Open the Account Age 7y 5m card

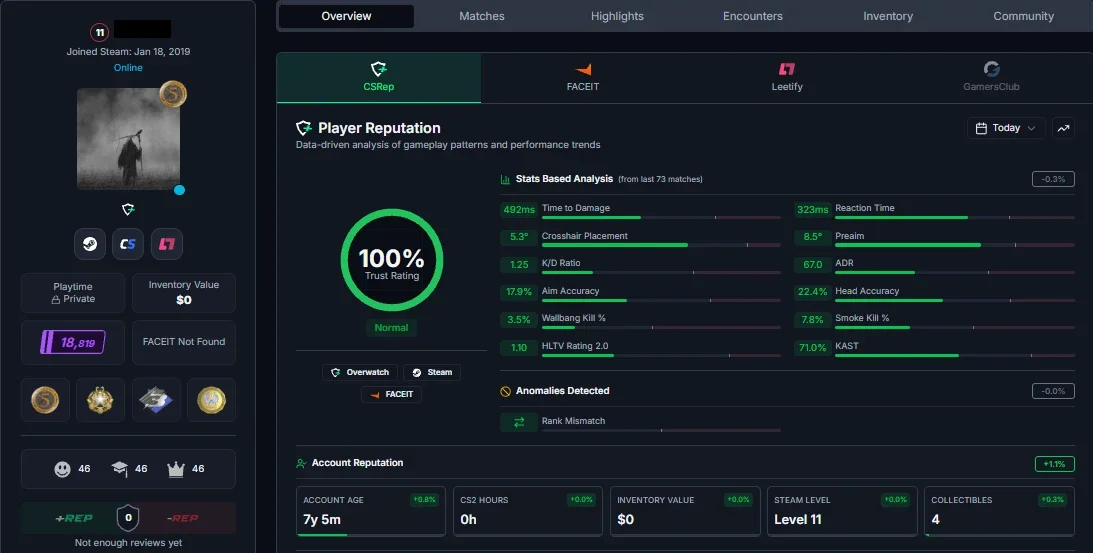[x=371, y=512]
